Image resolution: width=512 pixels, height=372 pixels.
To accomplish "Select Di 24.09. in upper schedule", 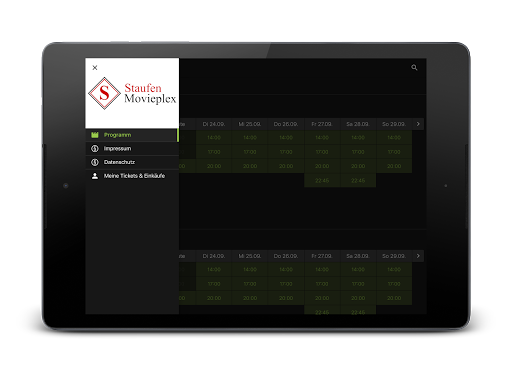I will (x=214, y=124).
